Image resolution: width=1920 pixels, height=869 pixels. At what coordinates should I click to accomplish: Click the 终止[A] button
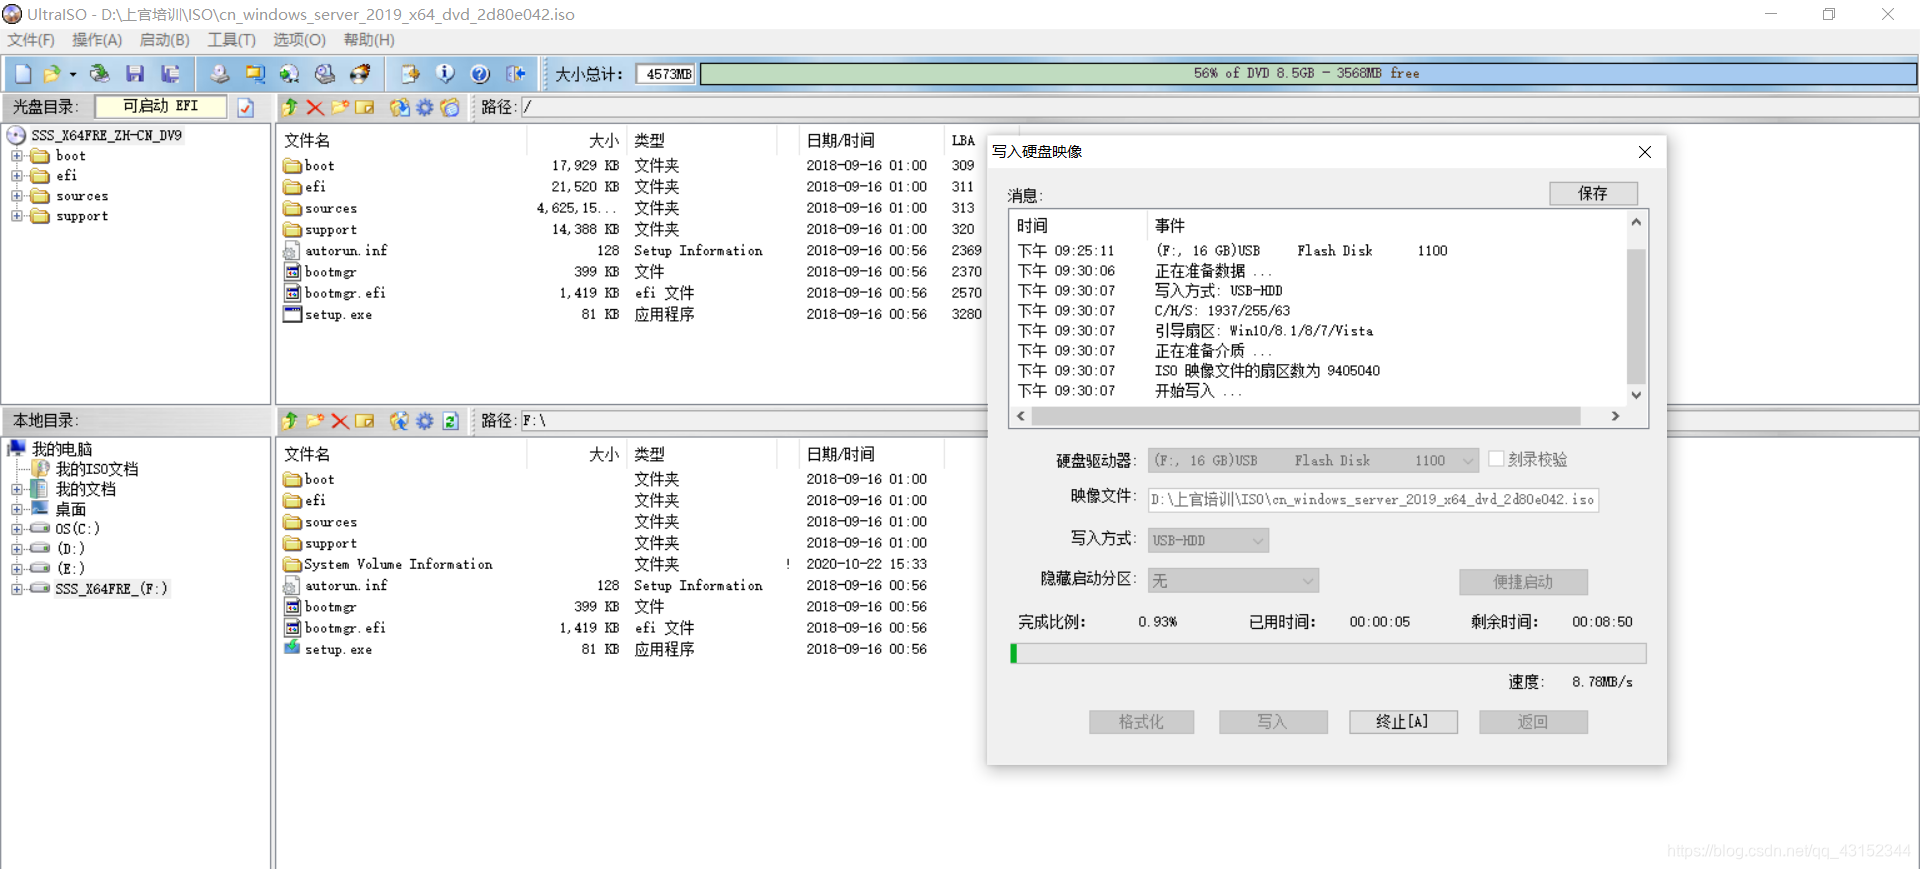click(x=1403, y=722)
